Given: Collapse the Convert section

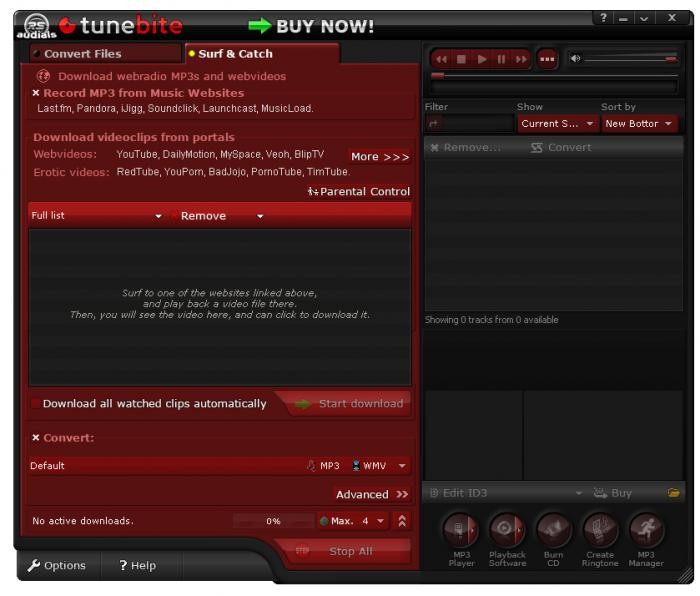Looking at the screenshot, I should click(x=36, y=438).
